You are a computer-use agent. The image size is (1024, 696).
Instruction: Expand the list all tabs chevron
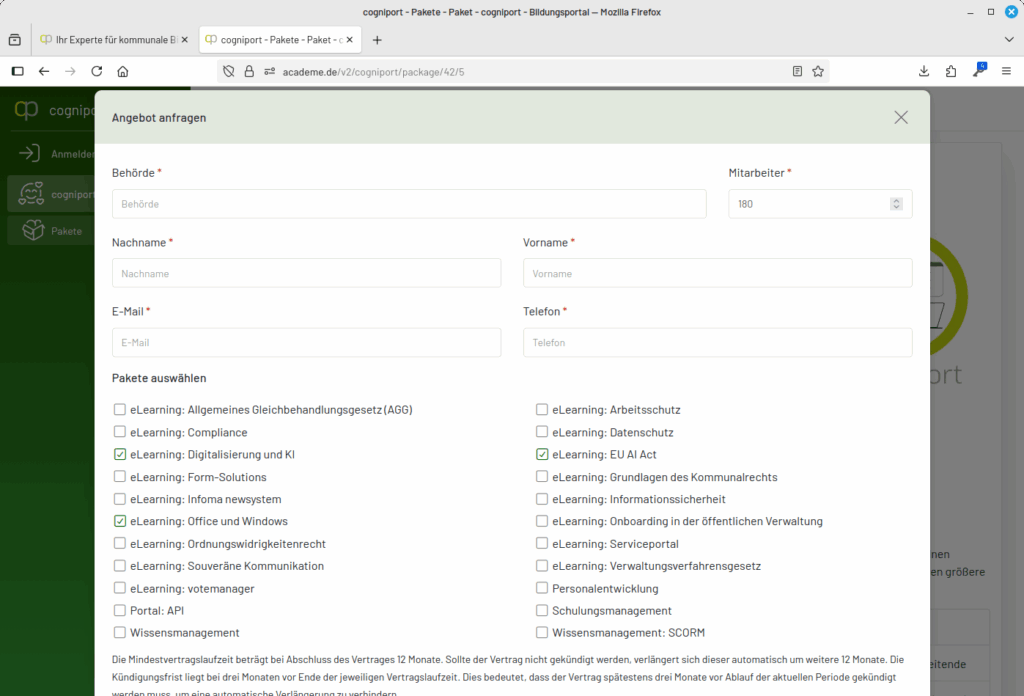pyautogui.click(x=1008, y=40)
